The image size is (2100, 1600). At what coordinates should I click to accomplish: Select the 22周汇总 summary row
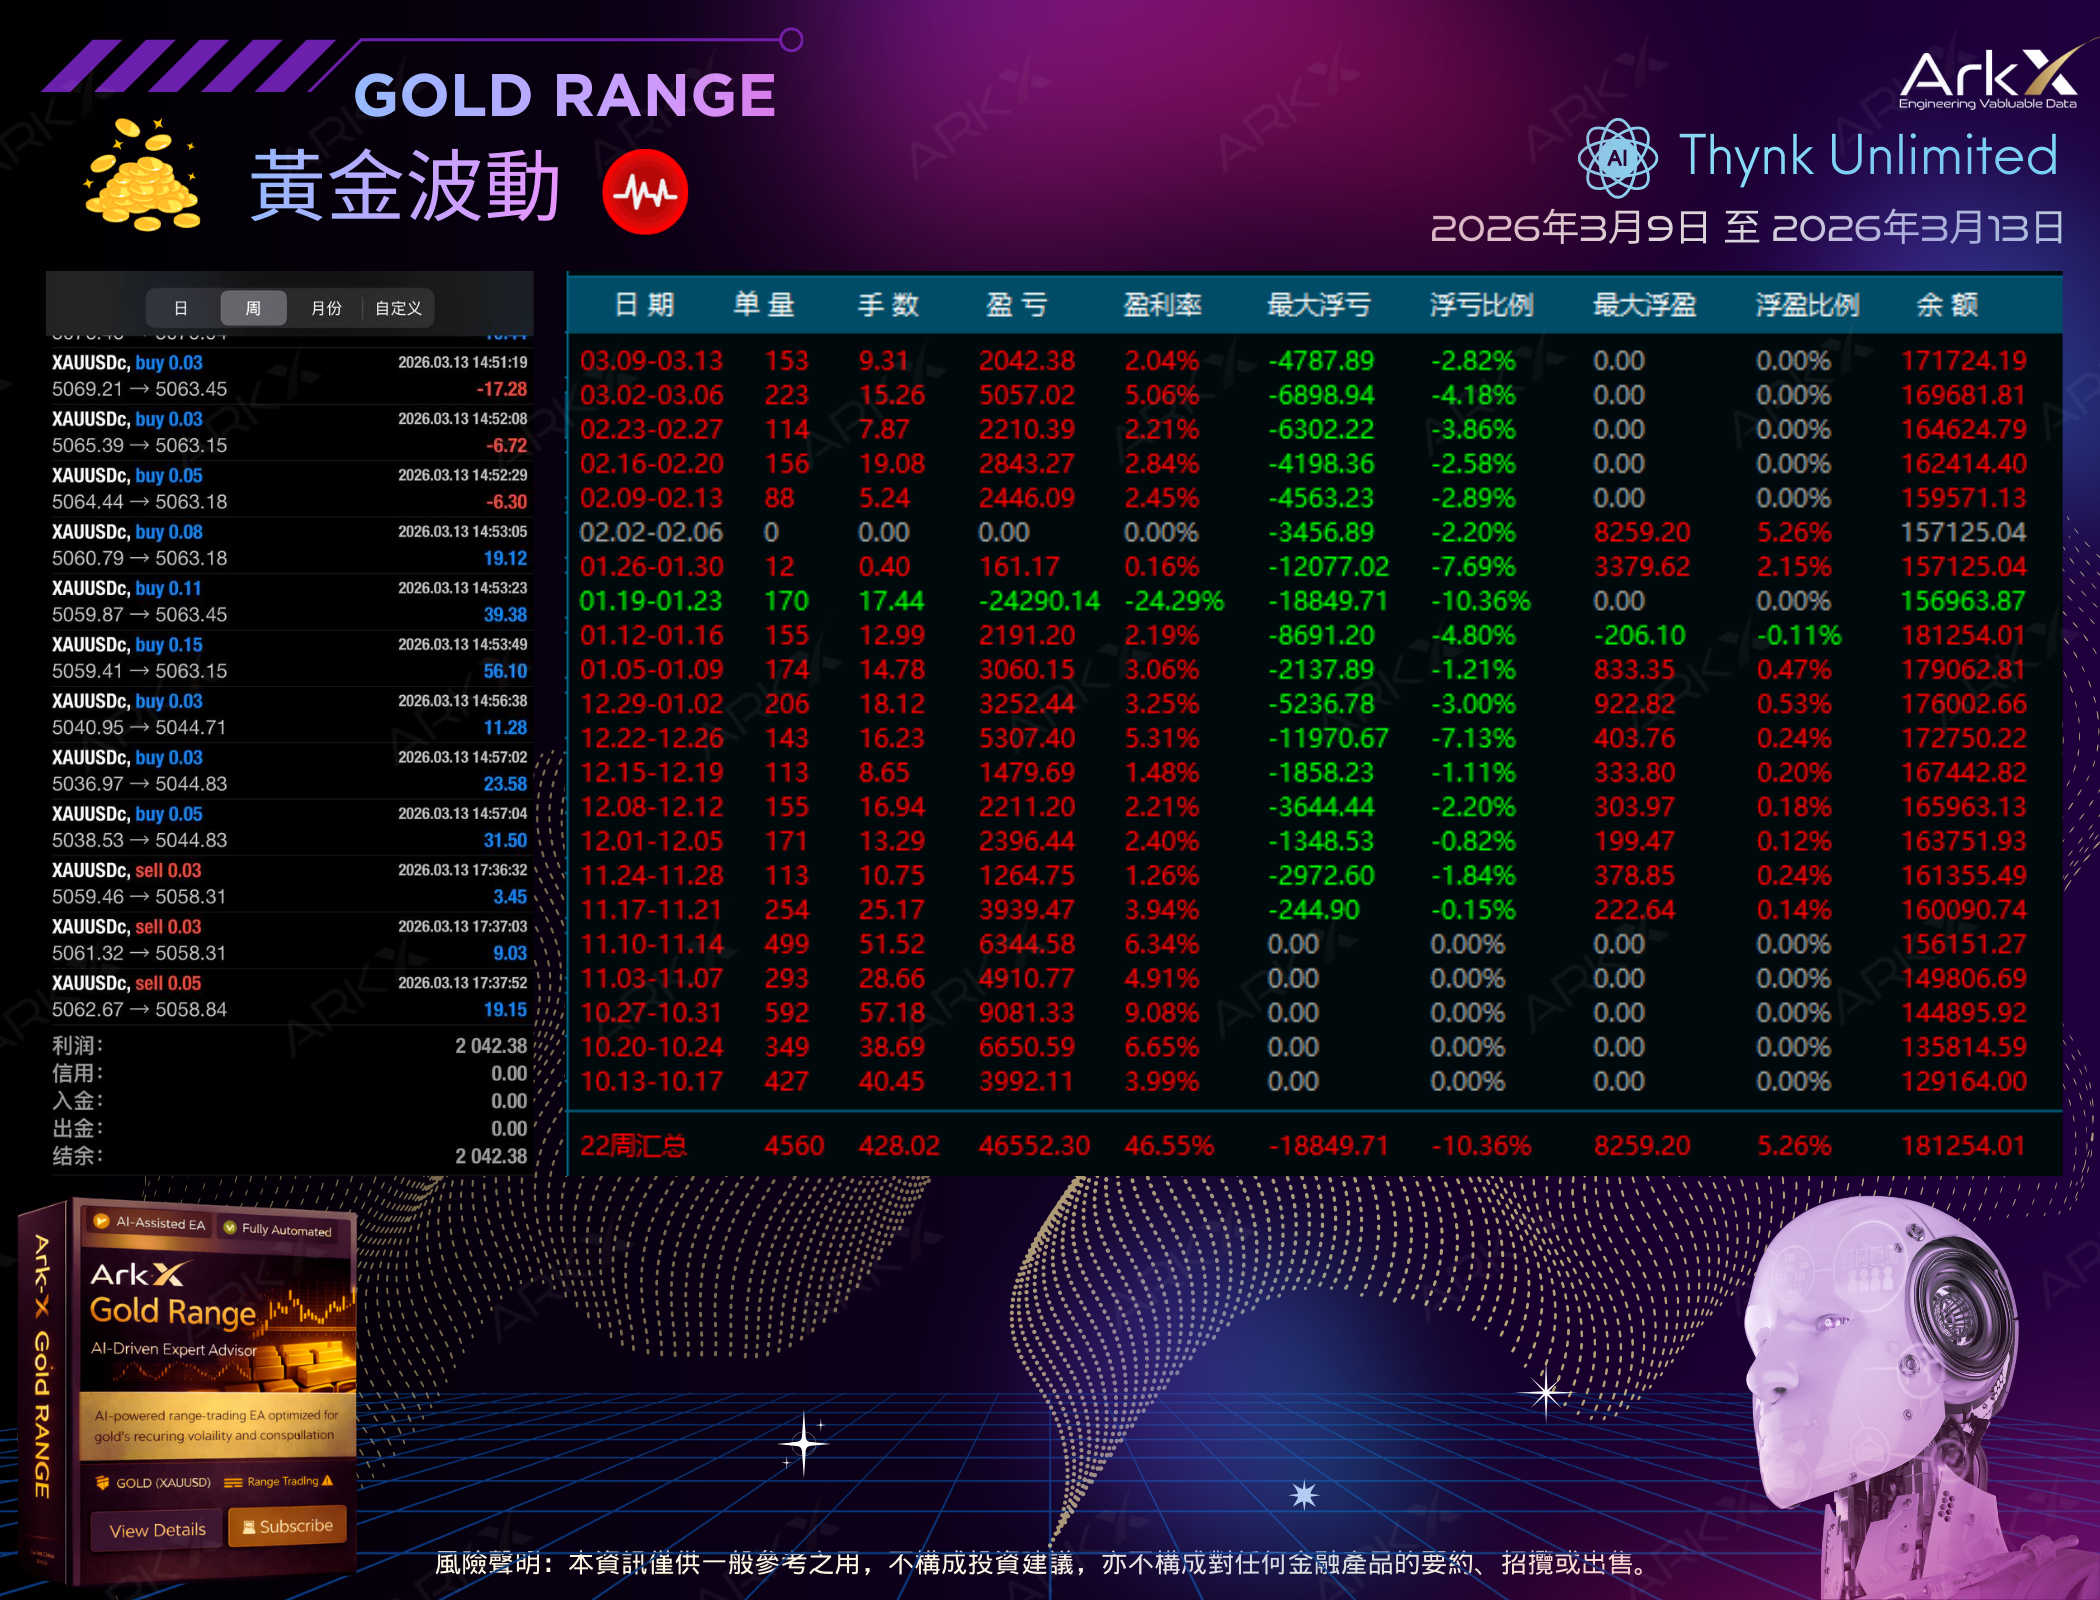(x=634, y=1146)
